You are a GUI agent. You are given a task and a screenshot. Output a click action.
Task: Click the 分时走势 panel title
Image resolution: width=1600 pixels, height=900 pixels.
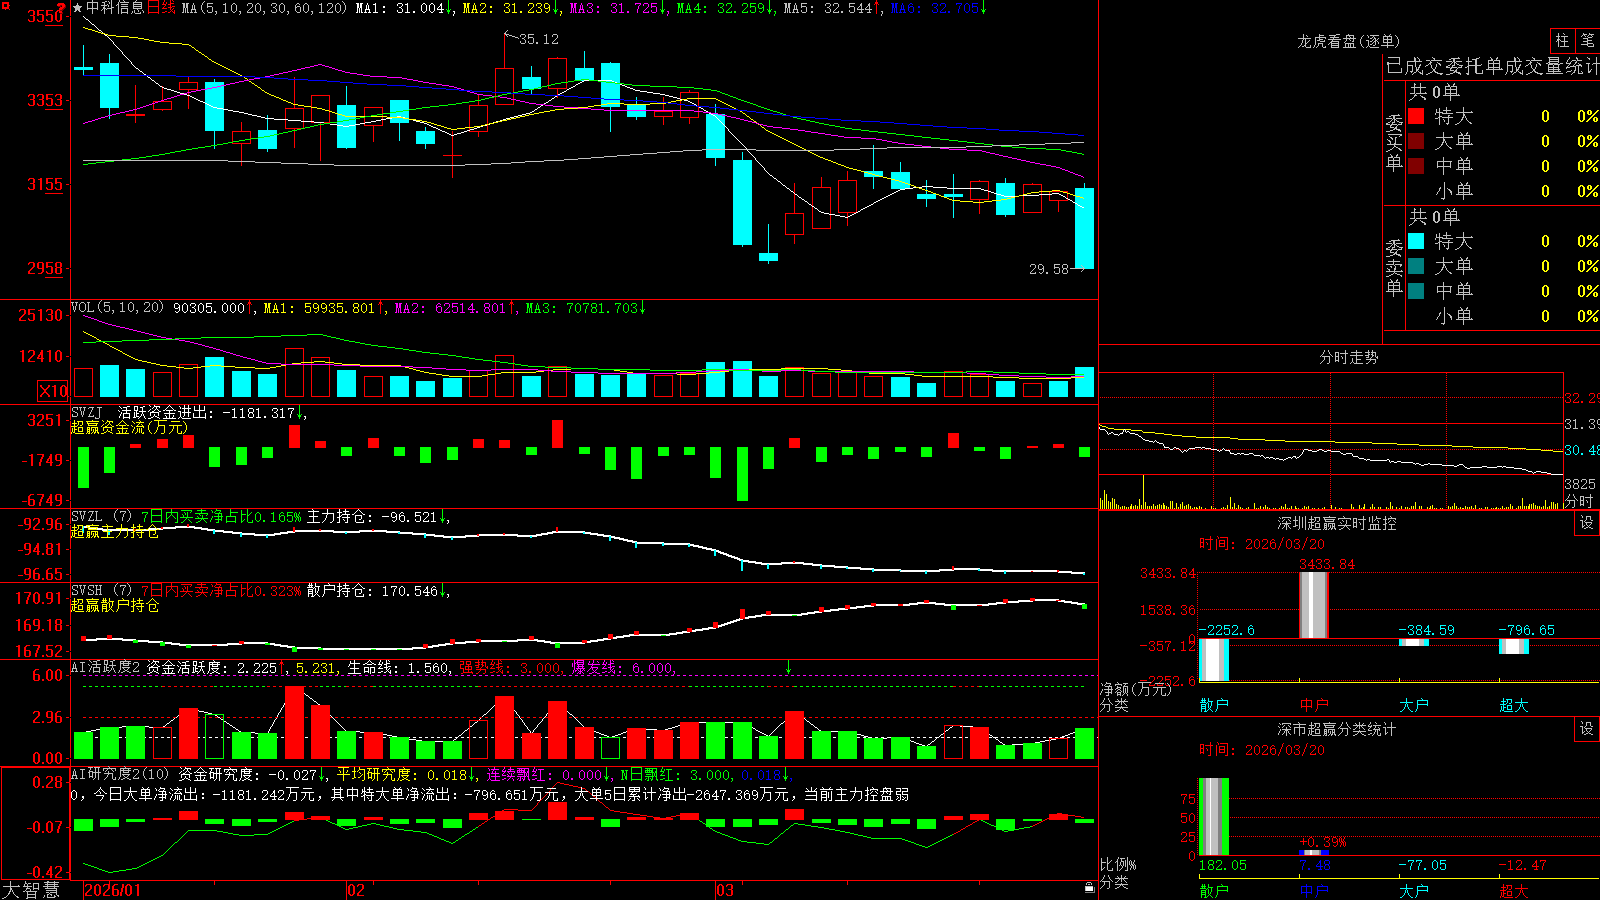click(1348, 357)
